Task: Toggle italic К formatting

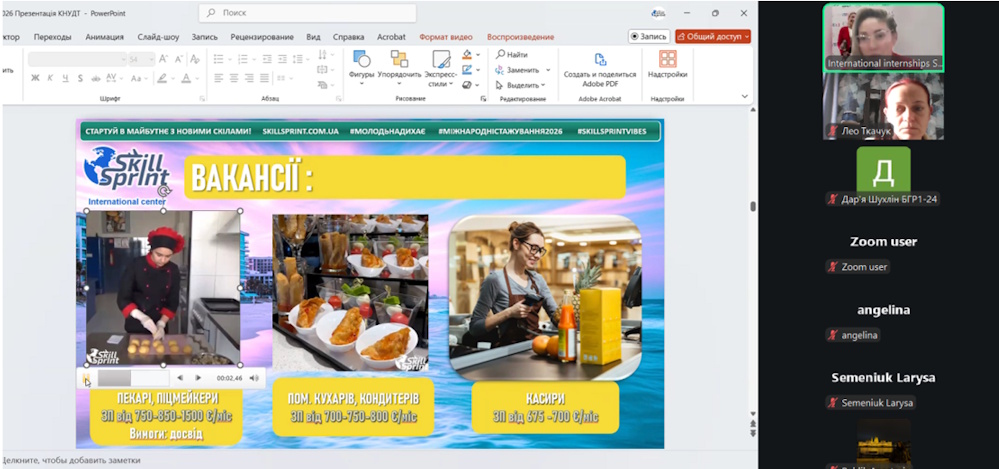Action: [x=50, y=78]
